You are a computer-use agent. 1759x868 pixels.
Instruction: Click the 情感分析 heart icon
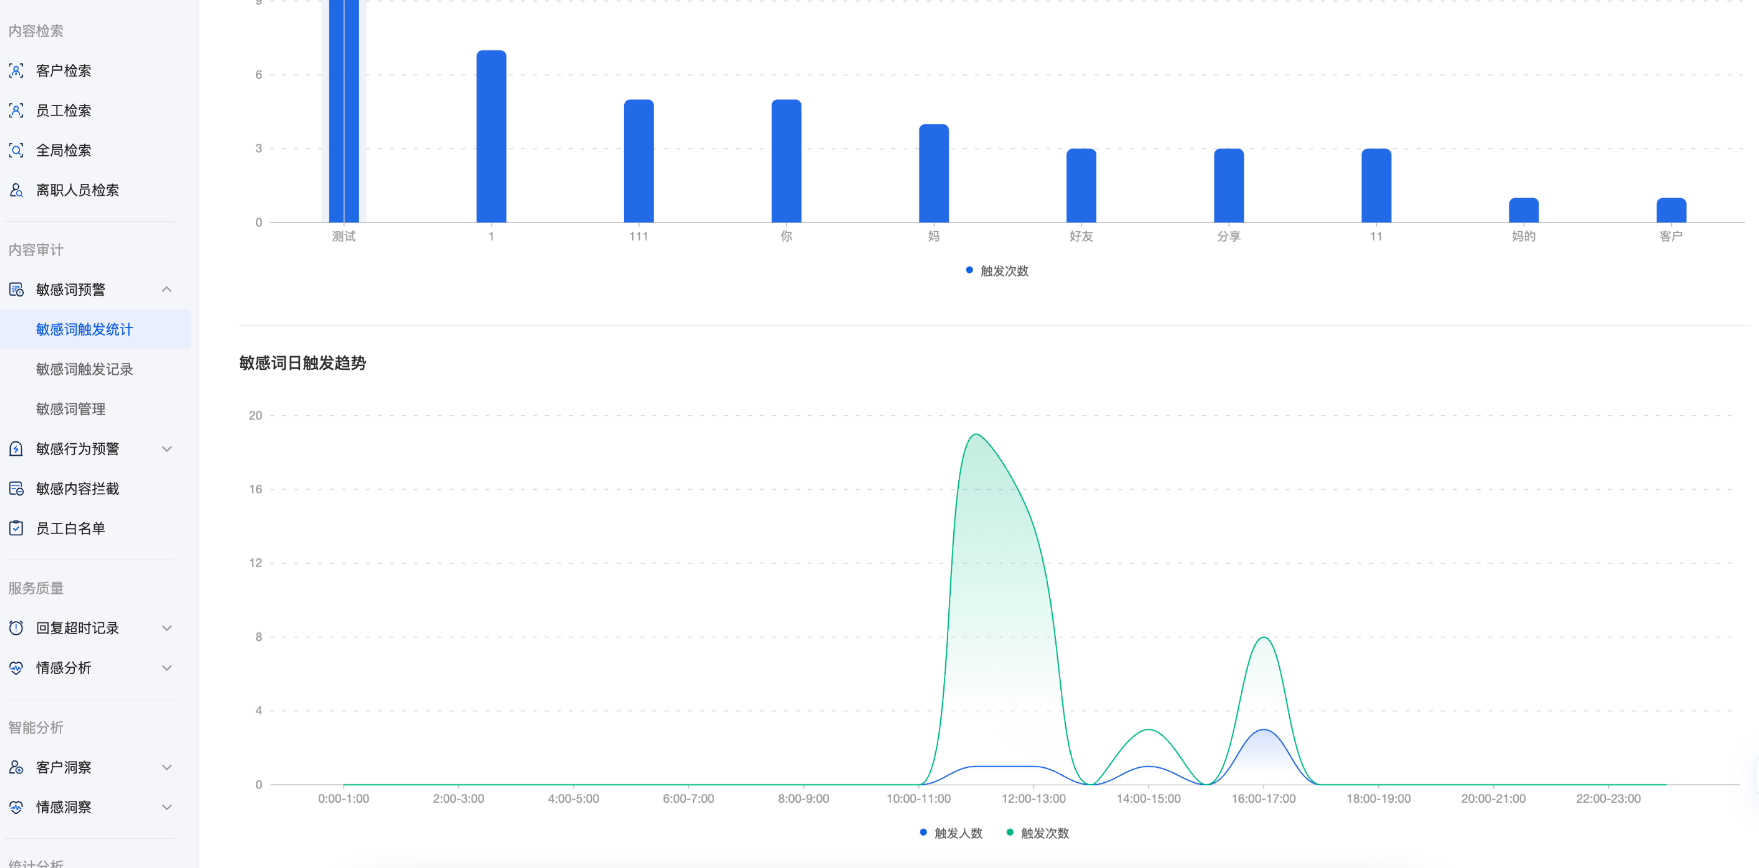16,668
